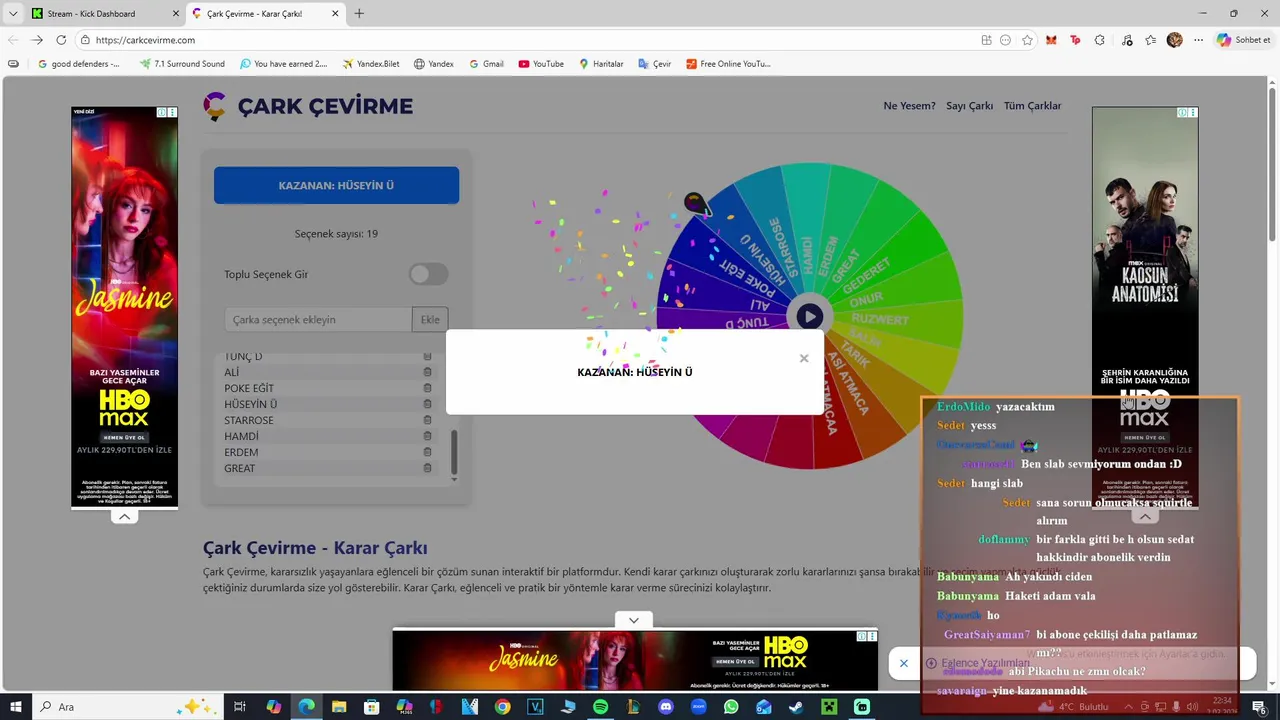This screenshot has width=1280, height=720.
Task: Open Spotify from the taskbar
Action: 600,707
